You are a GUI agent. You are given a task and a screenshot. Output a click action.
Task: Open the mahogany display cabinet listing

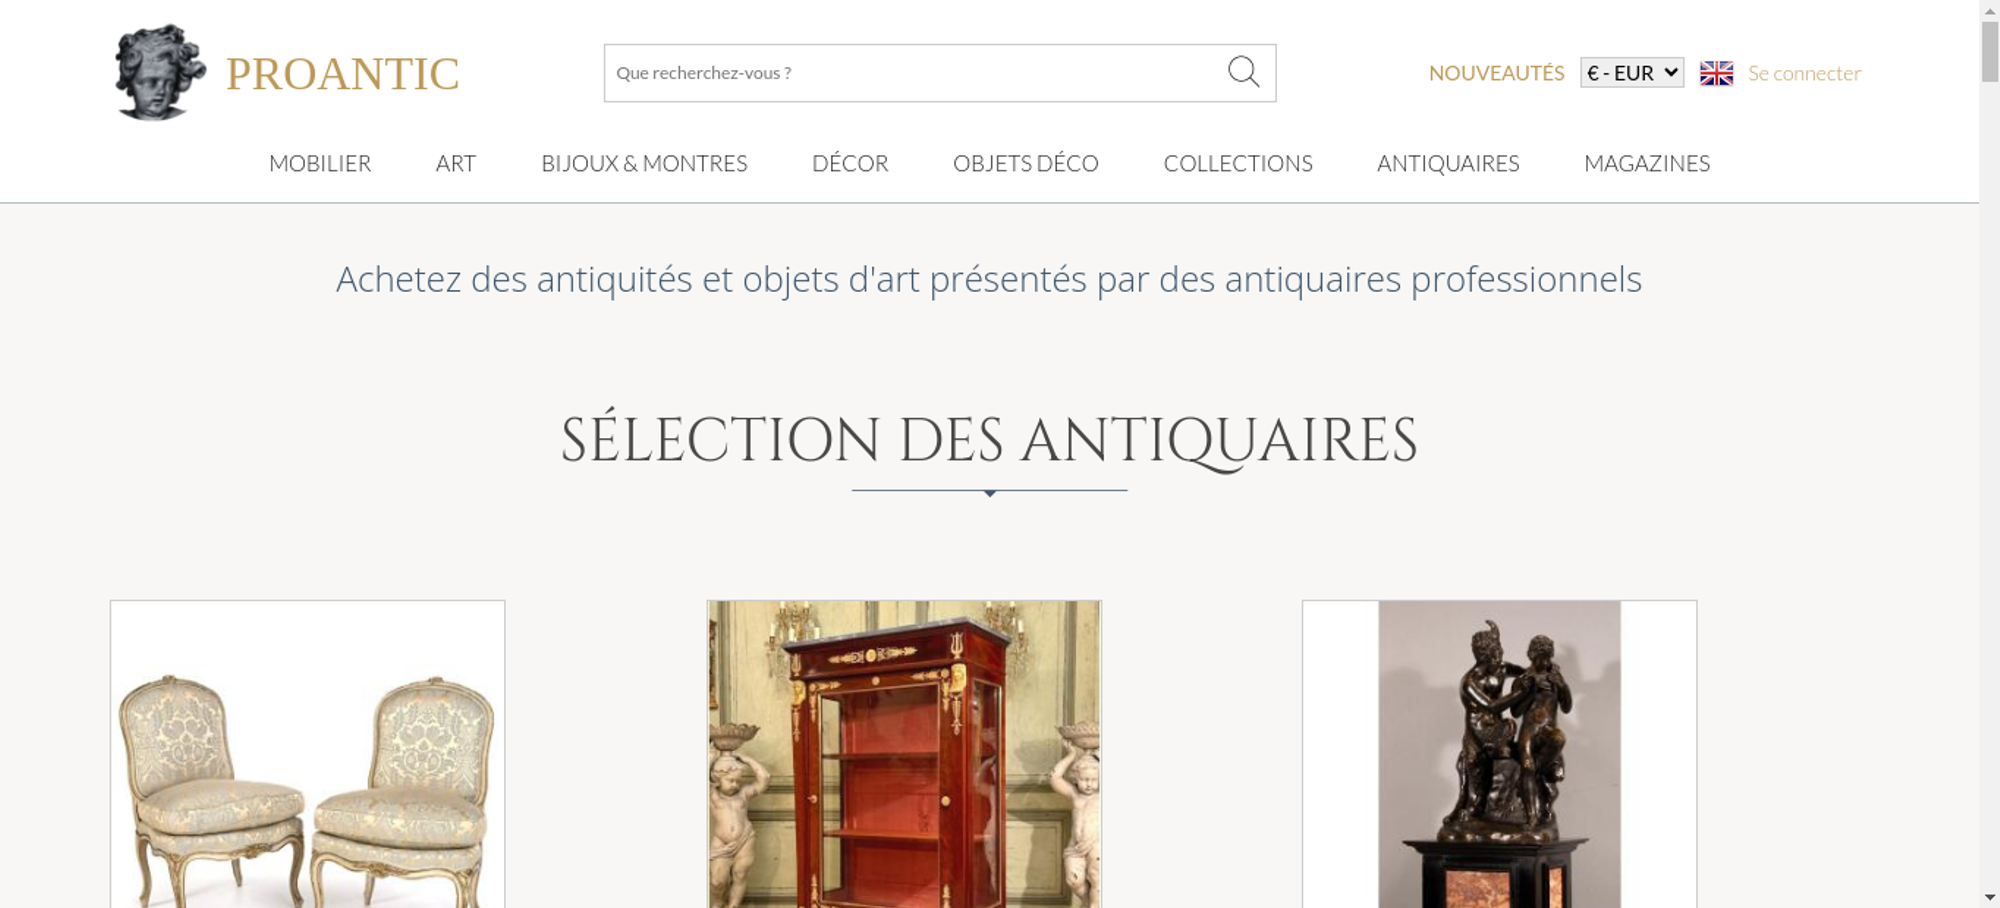pyautogui.click(x=904, y=754)
